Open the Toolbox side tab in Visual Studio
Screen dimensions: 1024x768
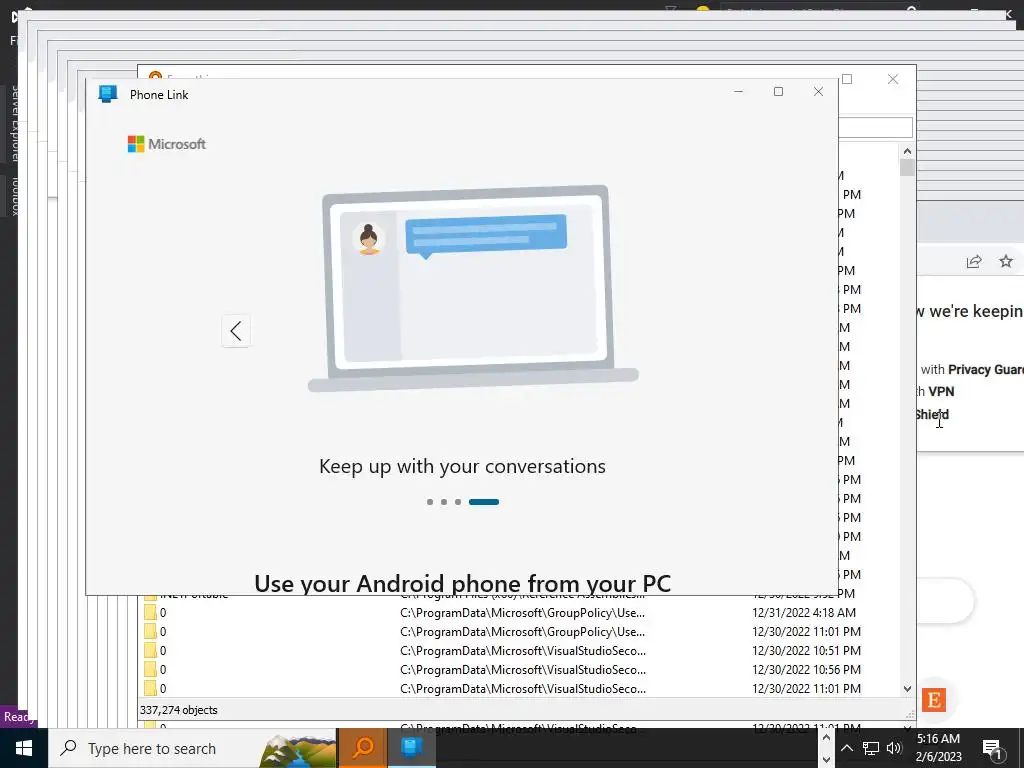pyautogui.click(x=14, y=196)
